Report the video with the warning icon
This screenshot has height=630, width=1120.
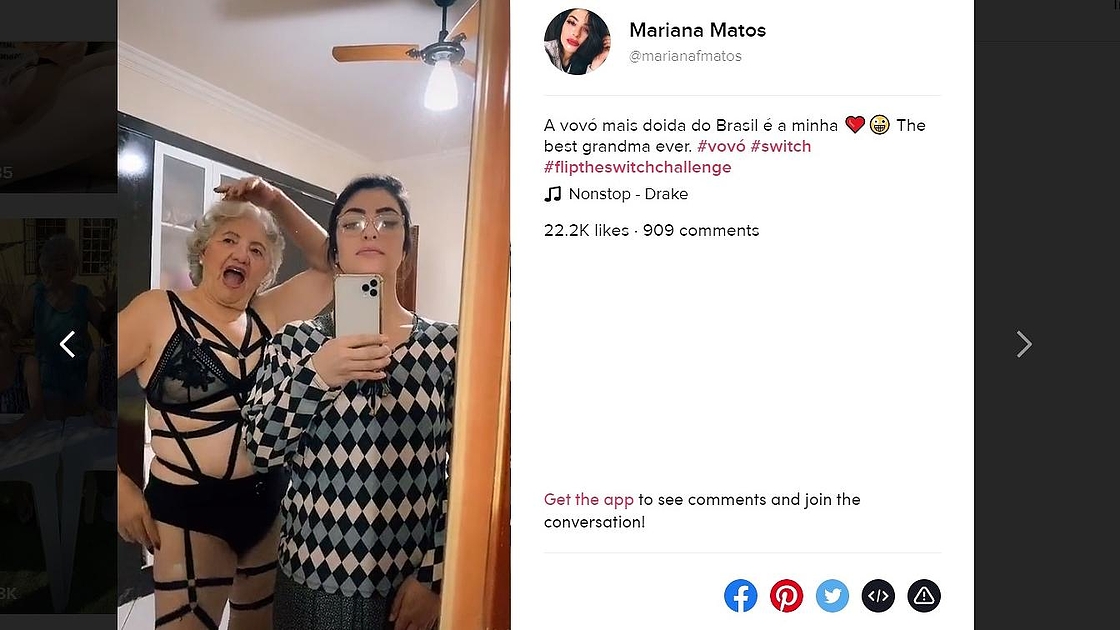coord(924,596)
